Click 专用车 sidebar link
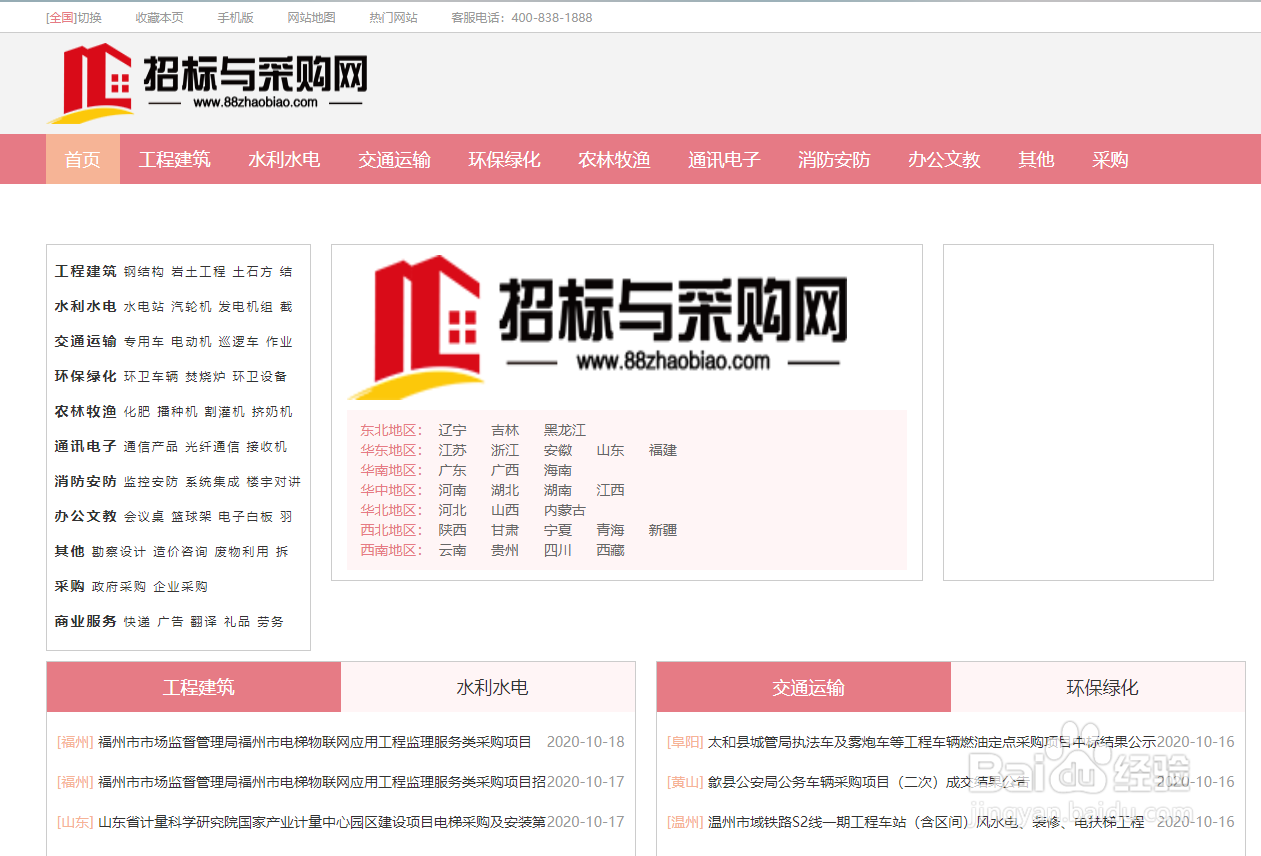 pyautogui.click(x=144, y=342)
